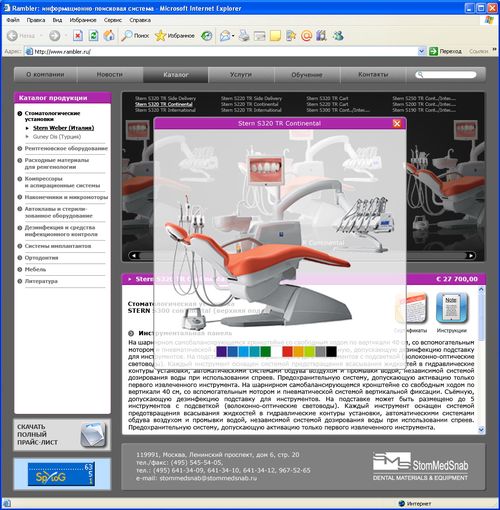Open Stern S320 TR International link

(165, 110)
